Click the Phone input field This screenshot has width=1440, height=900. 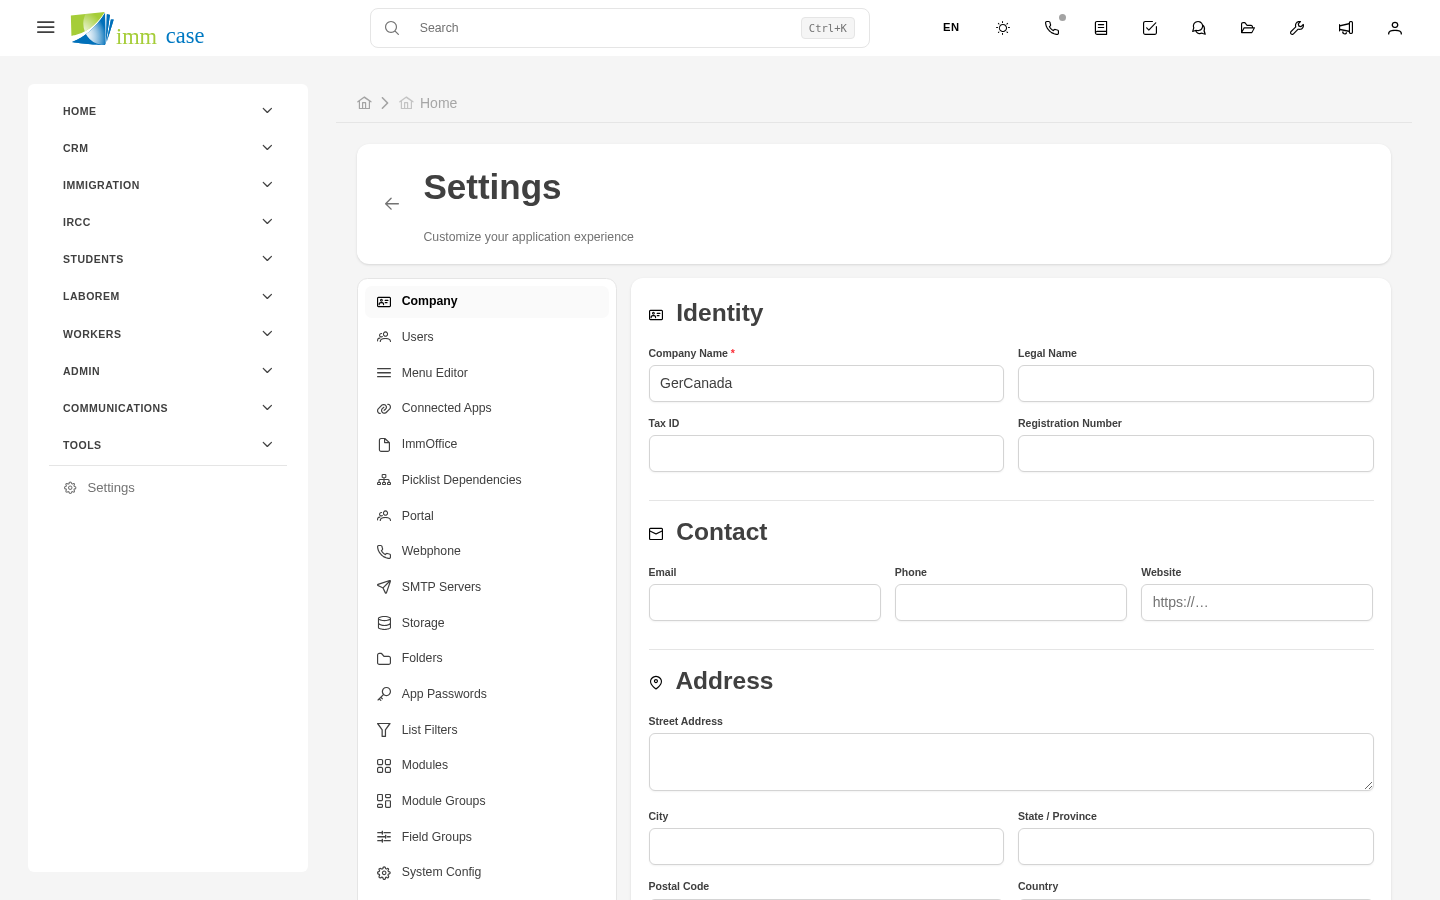pos(1011,603)
